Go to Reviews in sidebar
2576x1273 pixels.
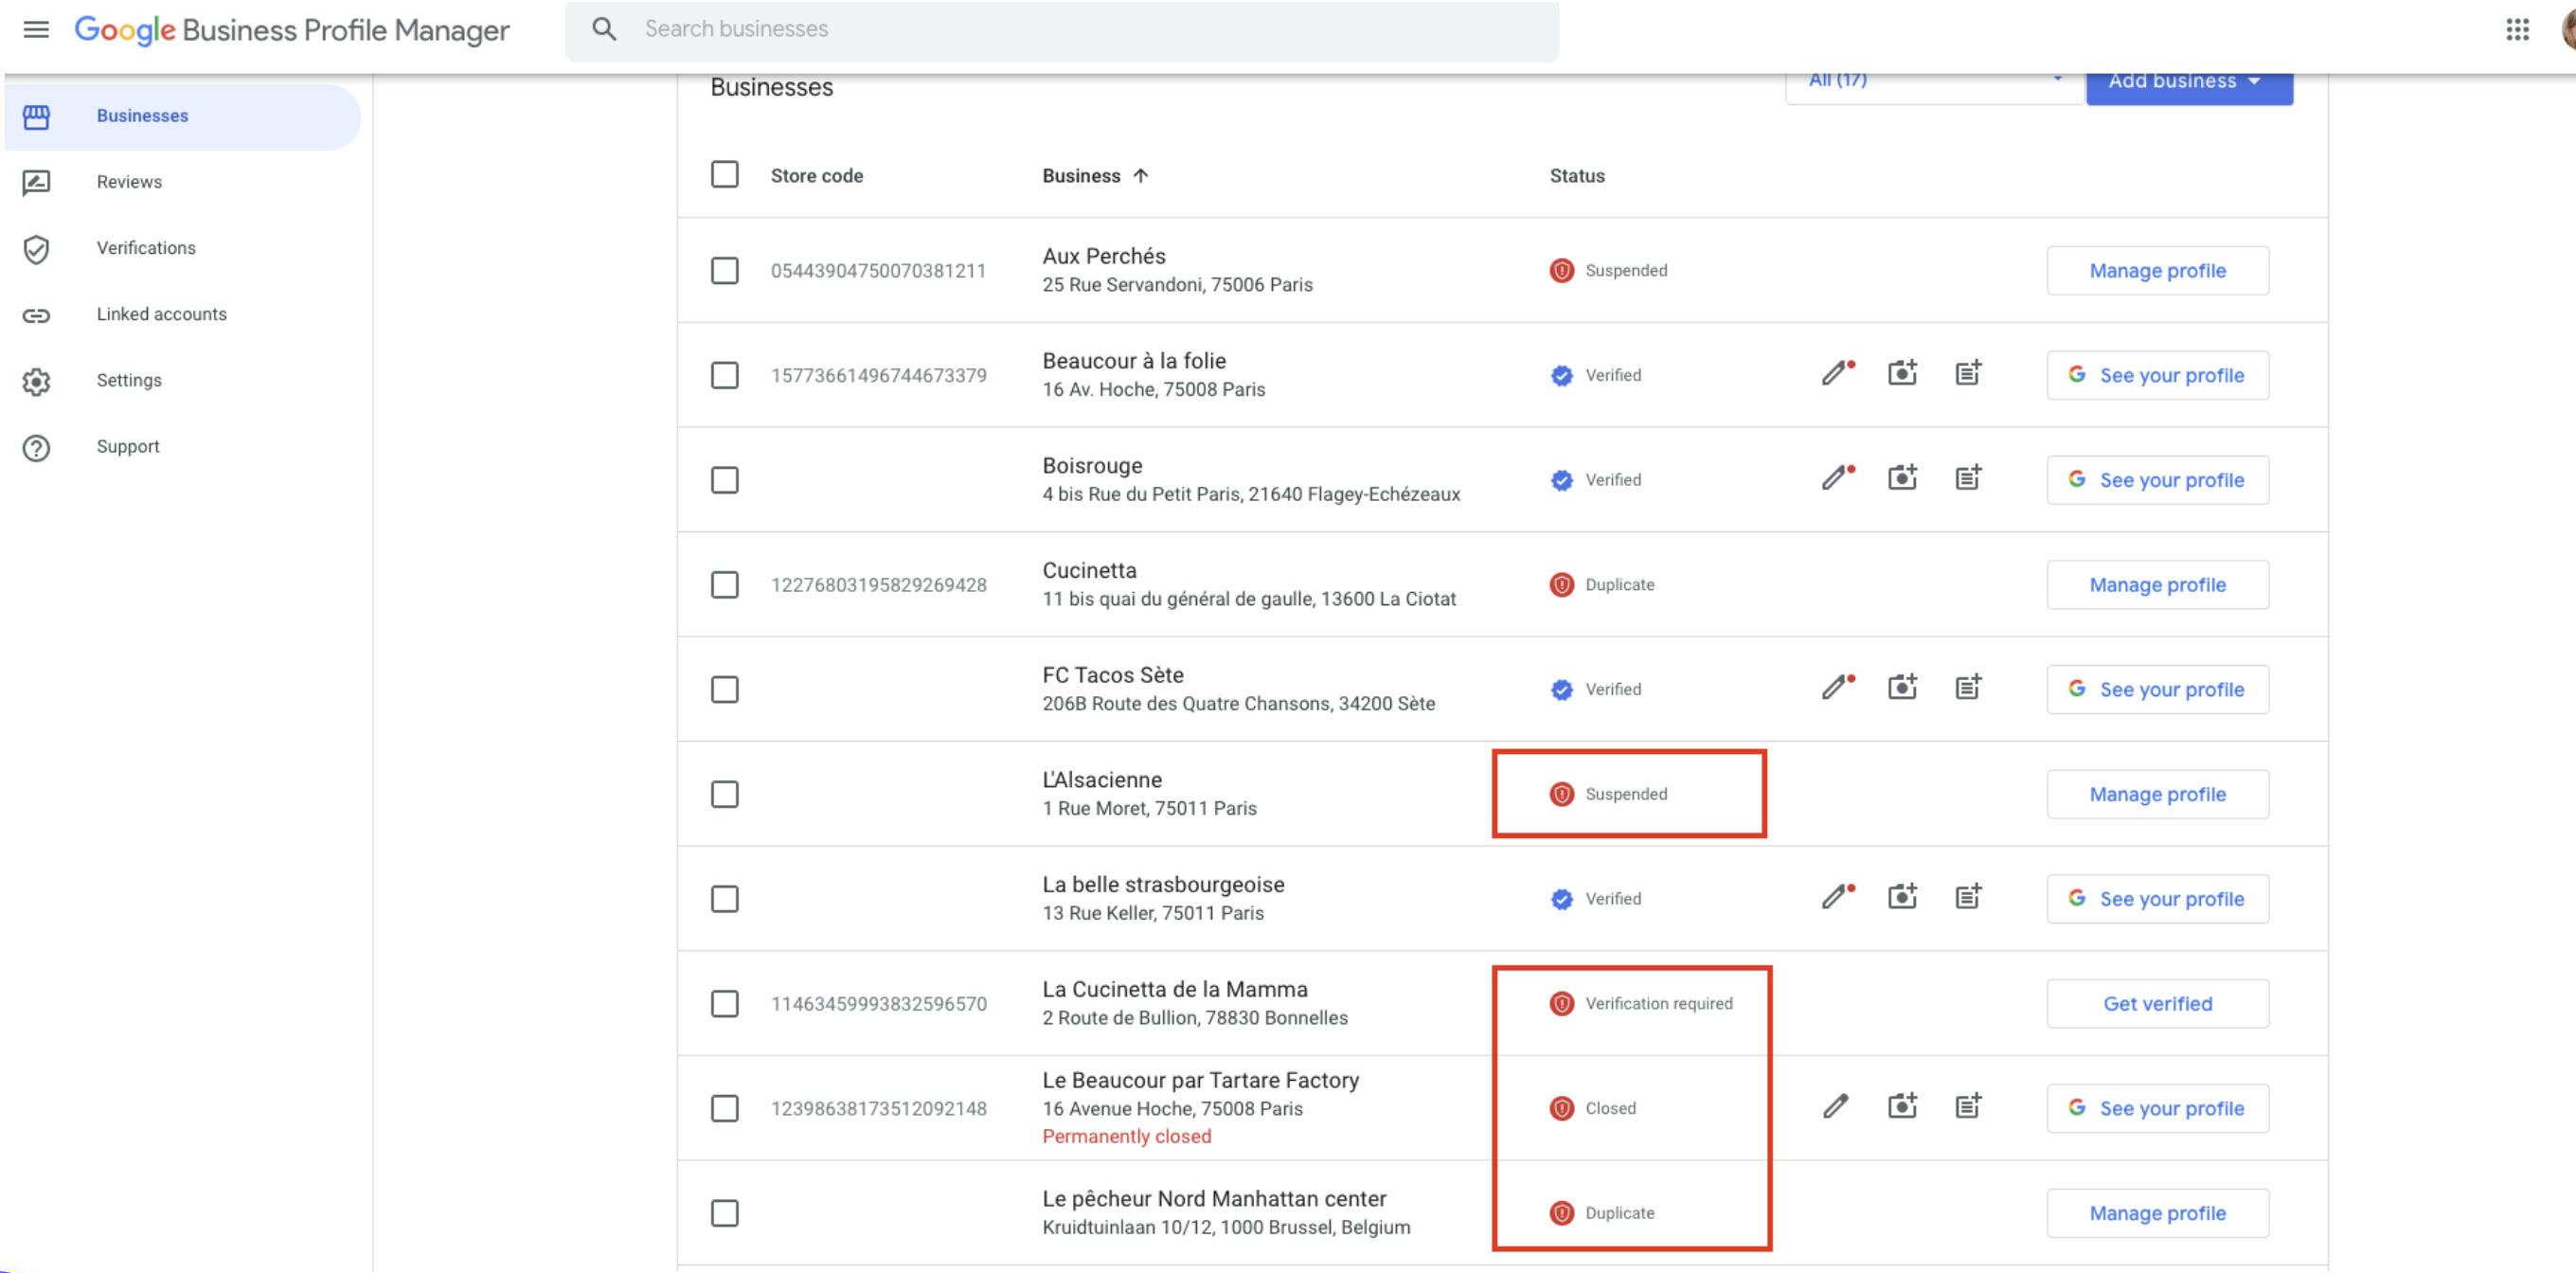pyautogui.click(x=129, y=181)
